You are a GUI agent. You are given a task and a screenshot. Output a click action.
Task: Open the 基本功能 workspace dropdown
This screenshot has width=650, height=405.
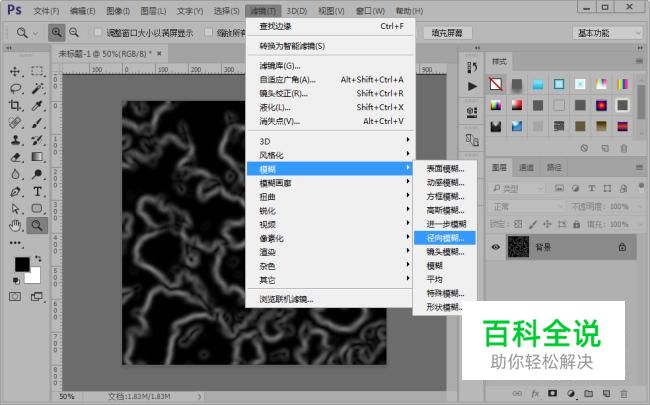(608, 33)
